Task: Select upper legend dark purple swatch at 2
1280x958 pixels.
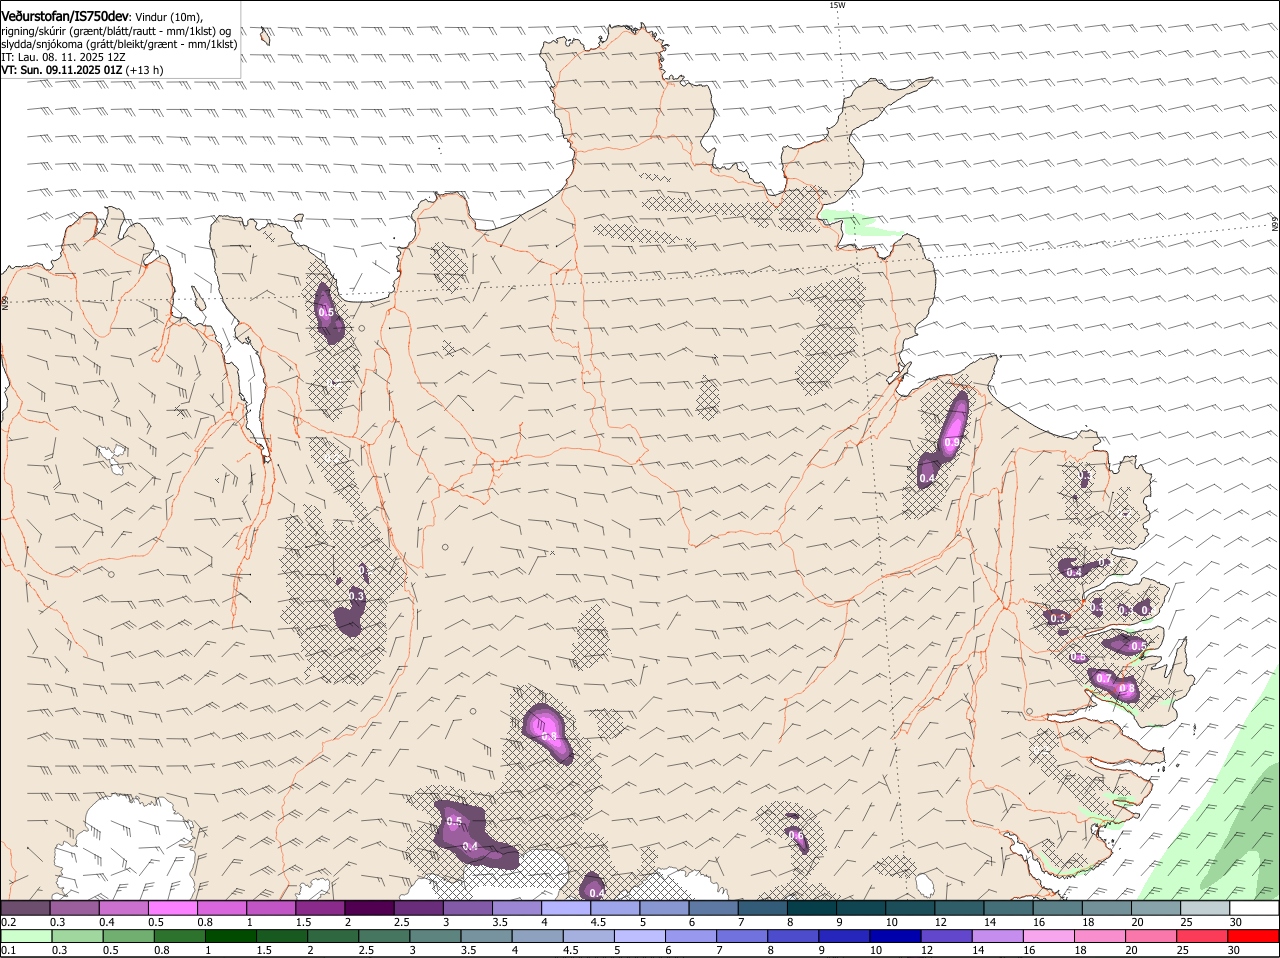Action: (369, 908)
